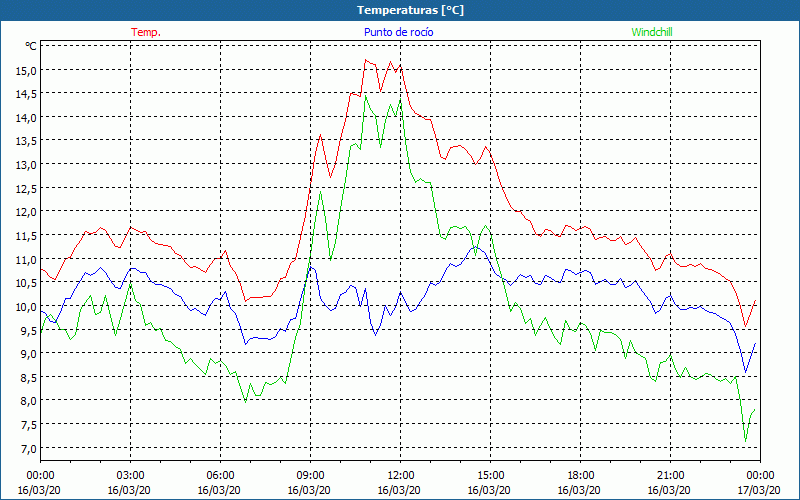The width and height of the screenshot is (800, 500).
Task: Click the '12,5' y-axis value
Action: click(27, 189)
